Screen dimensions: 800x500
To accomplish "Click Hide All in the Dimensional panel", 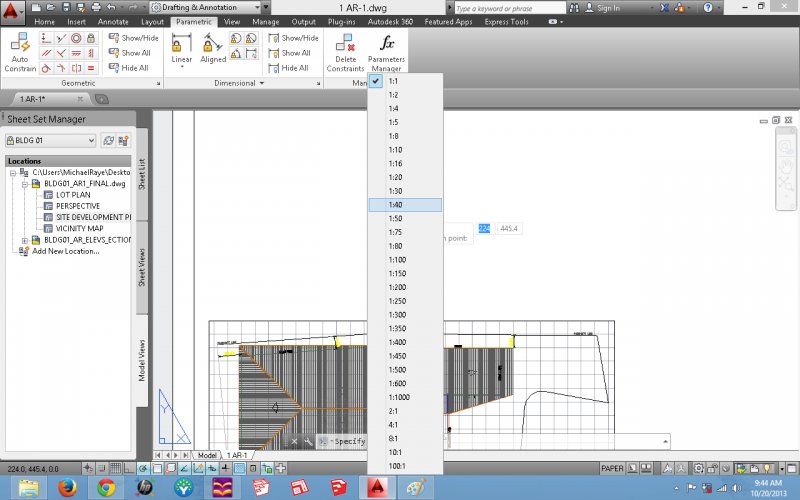I will [x=294, y=68].
